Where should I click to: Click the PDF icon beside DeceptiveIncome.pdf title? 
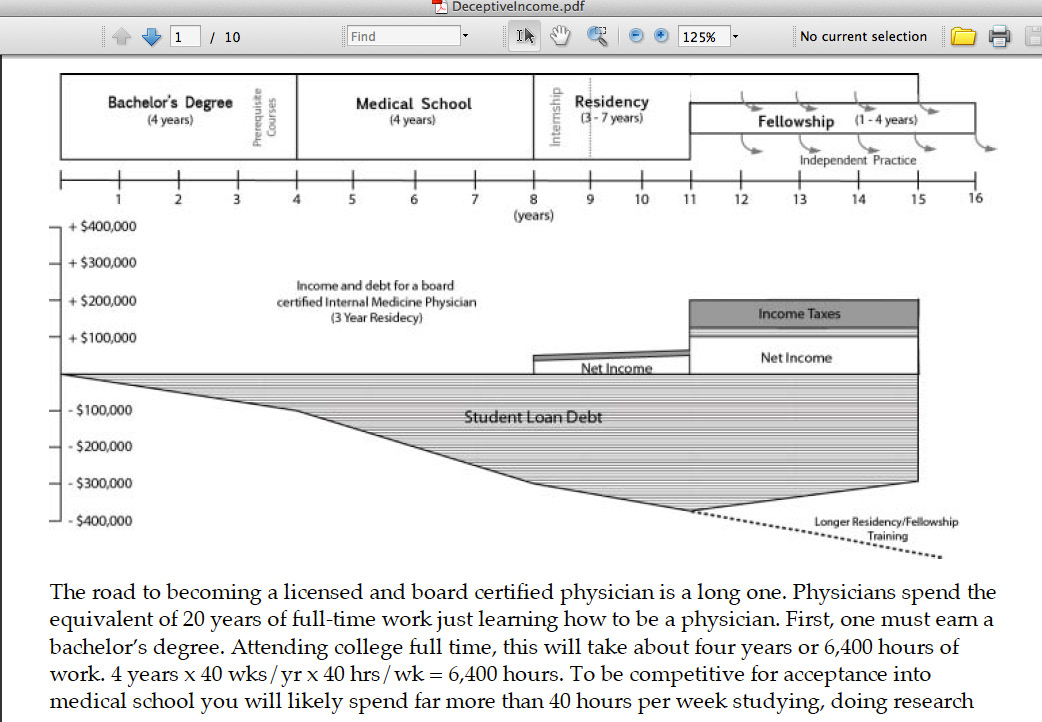(x=440, y=7)
